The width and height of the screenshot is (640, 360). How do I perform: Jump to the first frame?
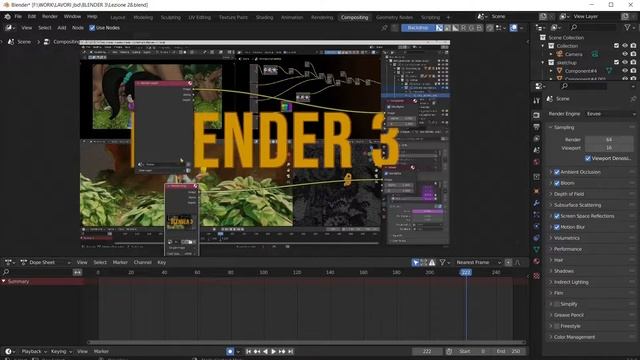click(249, 351)
